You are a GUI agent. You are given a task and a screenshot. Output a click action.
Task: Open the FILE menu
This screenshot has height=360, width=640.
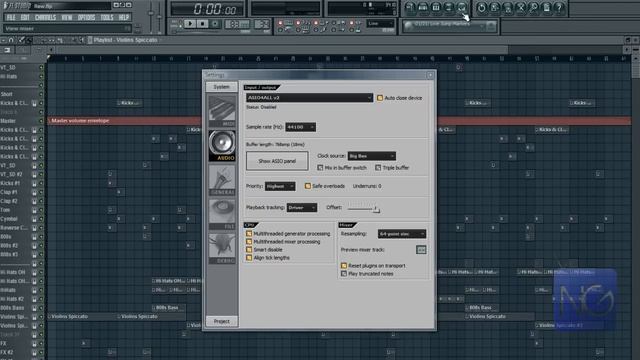click(11, 18)
